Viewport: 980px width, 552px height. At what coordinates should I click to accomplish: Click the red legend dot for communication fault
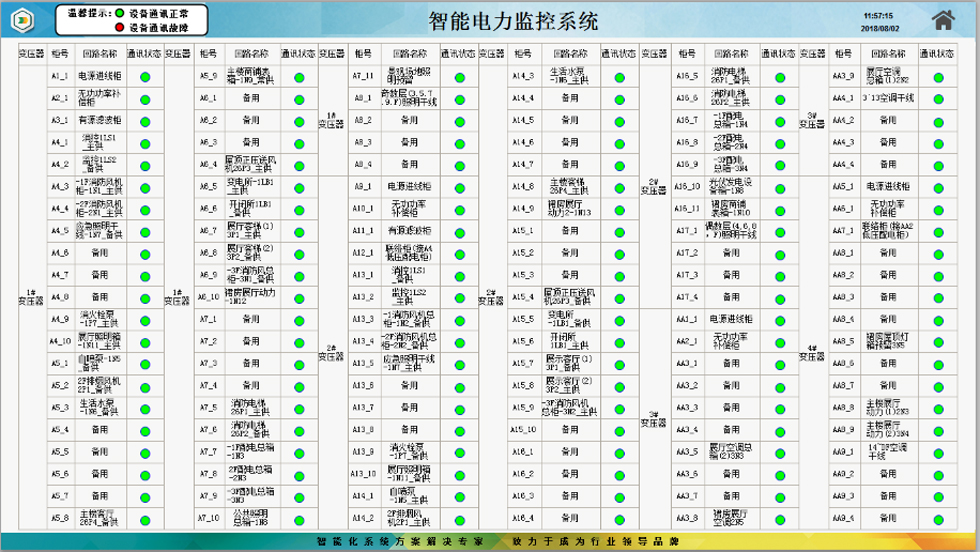click(120, 28)
